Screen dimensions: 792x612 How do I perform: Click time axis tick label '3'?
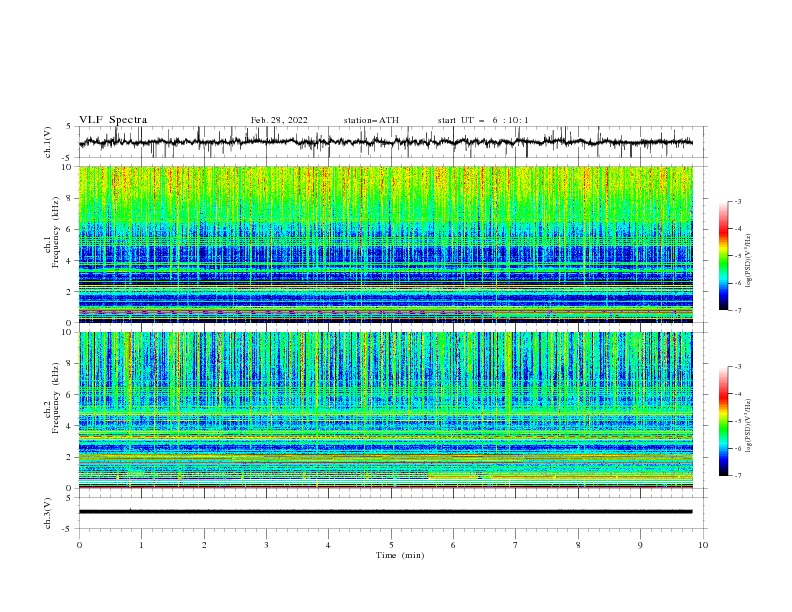266,545
